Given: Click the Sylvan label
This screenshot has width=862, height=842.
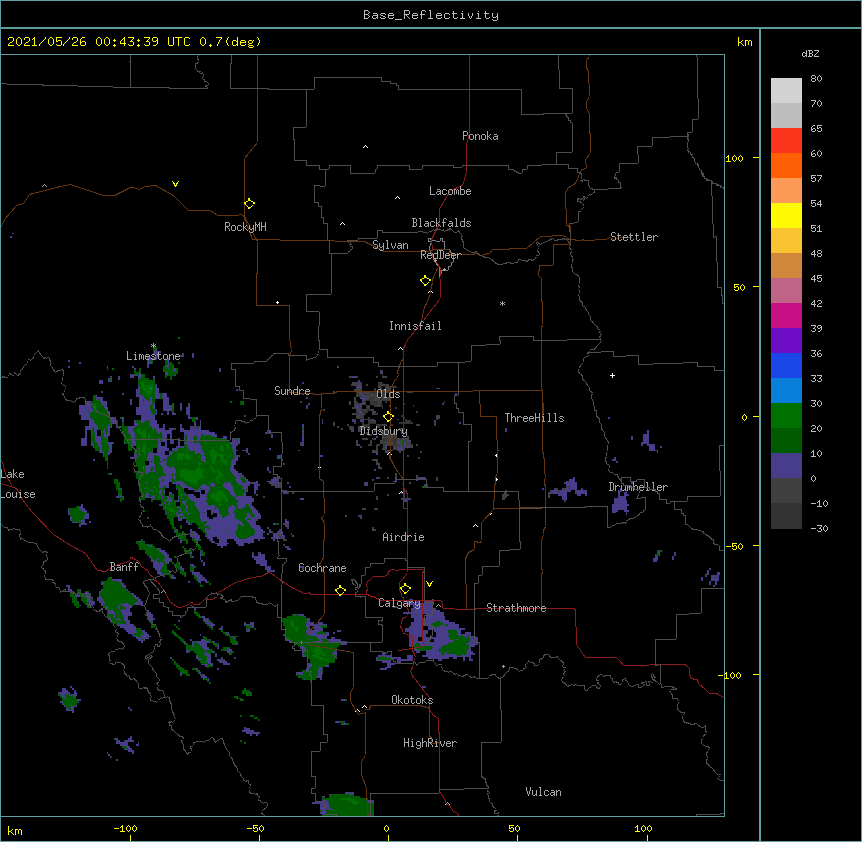Looking at the screenshot, I should pos(390,245).
